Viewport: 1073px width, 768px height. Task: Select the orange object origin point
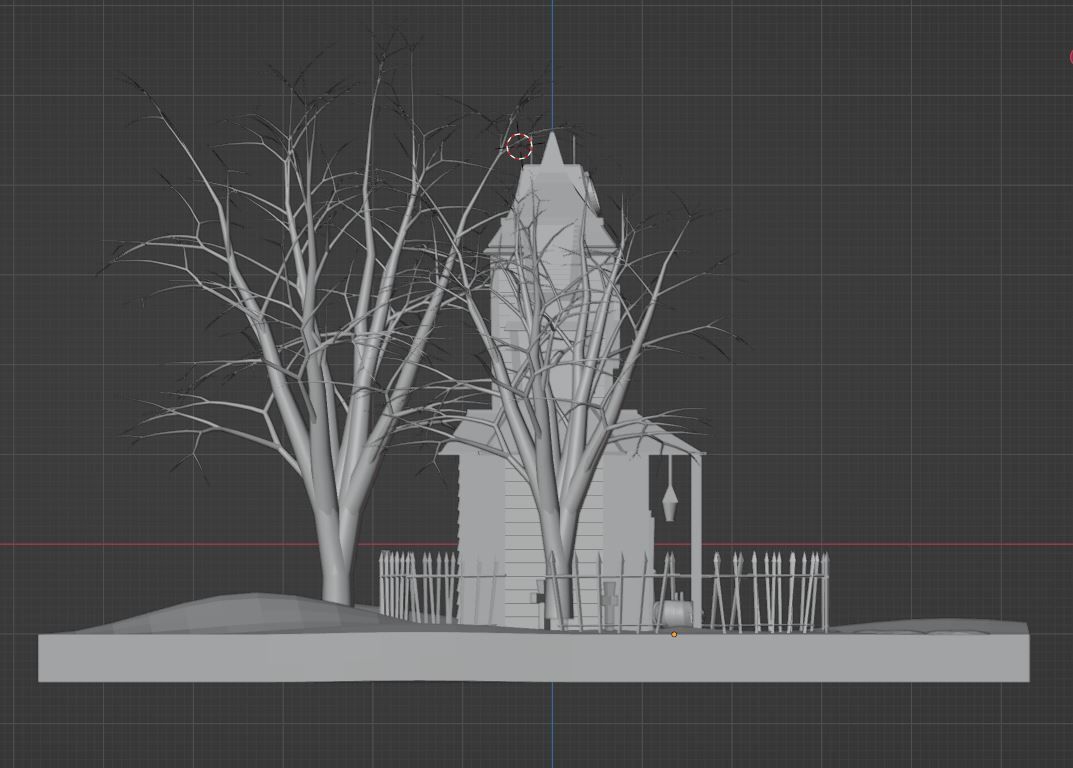click(x=674, y=634)
